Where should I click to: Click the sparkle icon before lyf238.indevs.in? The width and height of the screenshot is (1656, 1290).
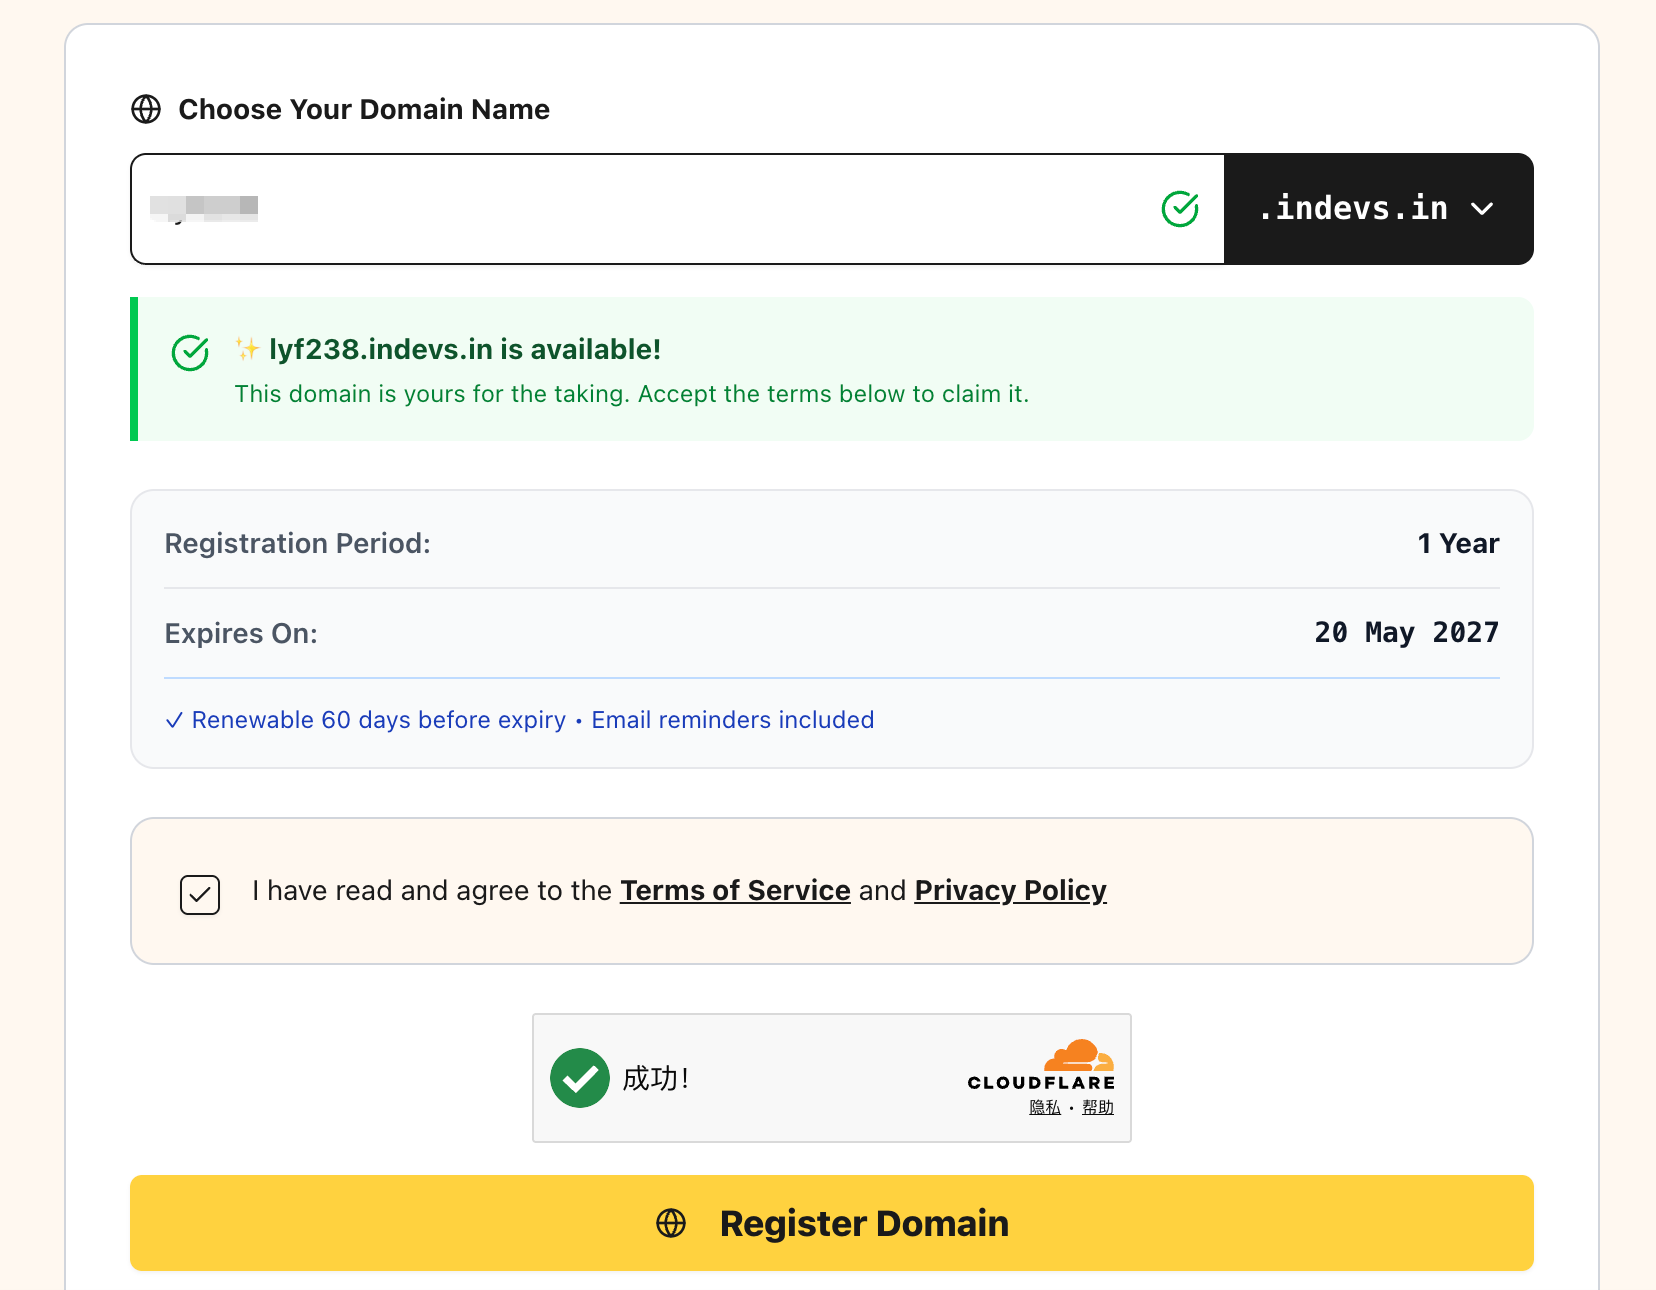click(x=247, y=349)
